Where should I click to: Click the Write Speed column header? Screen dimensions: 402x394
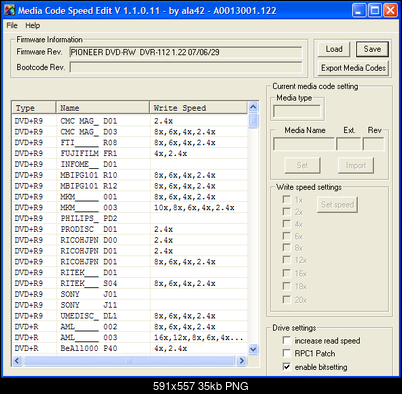(x=199, y=108)
